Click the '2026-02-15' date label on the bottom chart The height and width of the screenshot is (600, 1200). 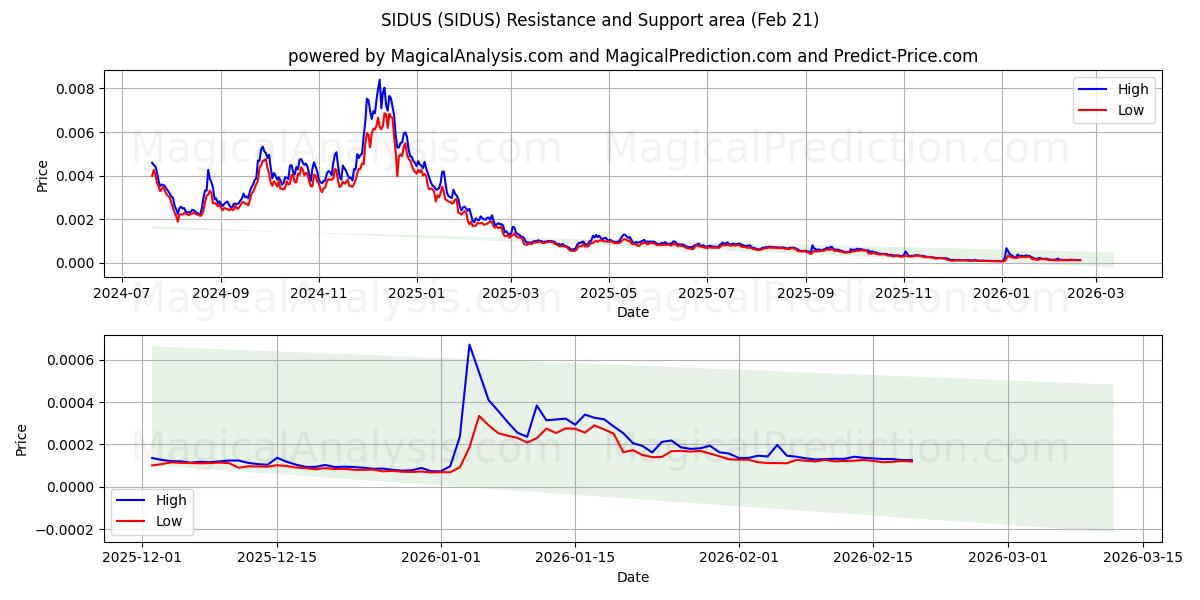click(x=874, y=558)
